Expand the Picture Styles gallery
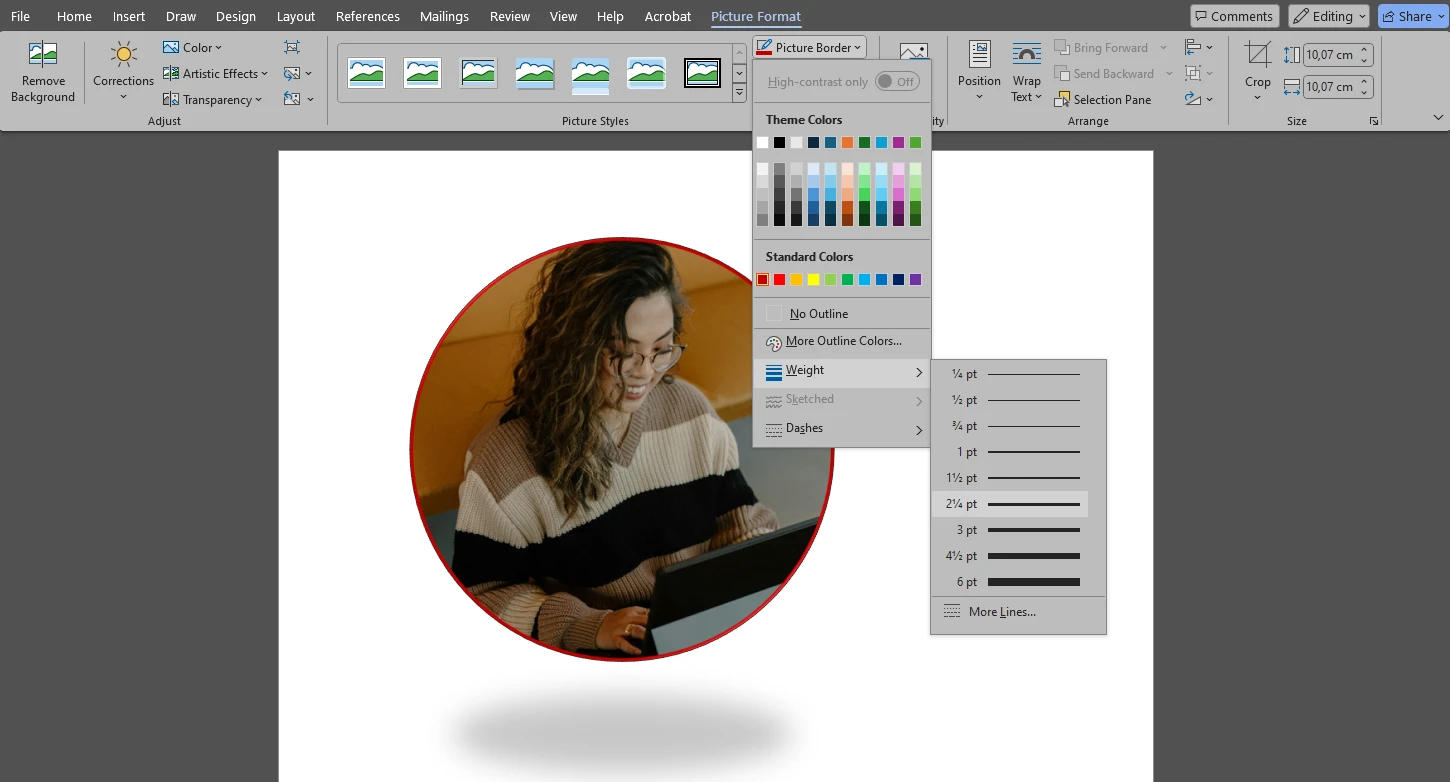1450x782 pixels. click(x=739, y=93)
